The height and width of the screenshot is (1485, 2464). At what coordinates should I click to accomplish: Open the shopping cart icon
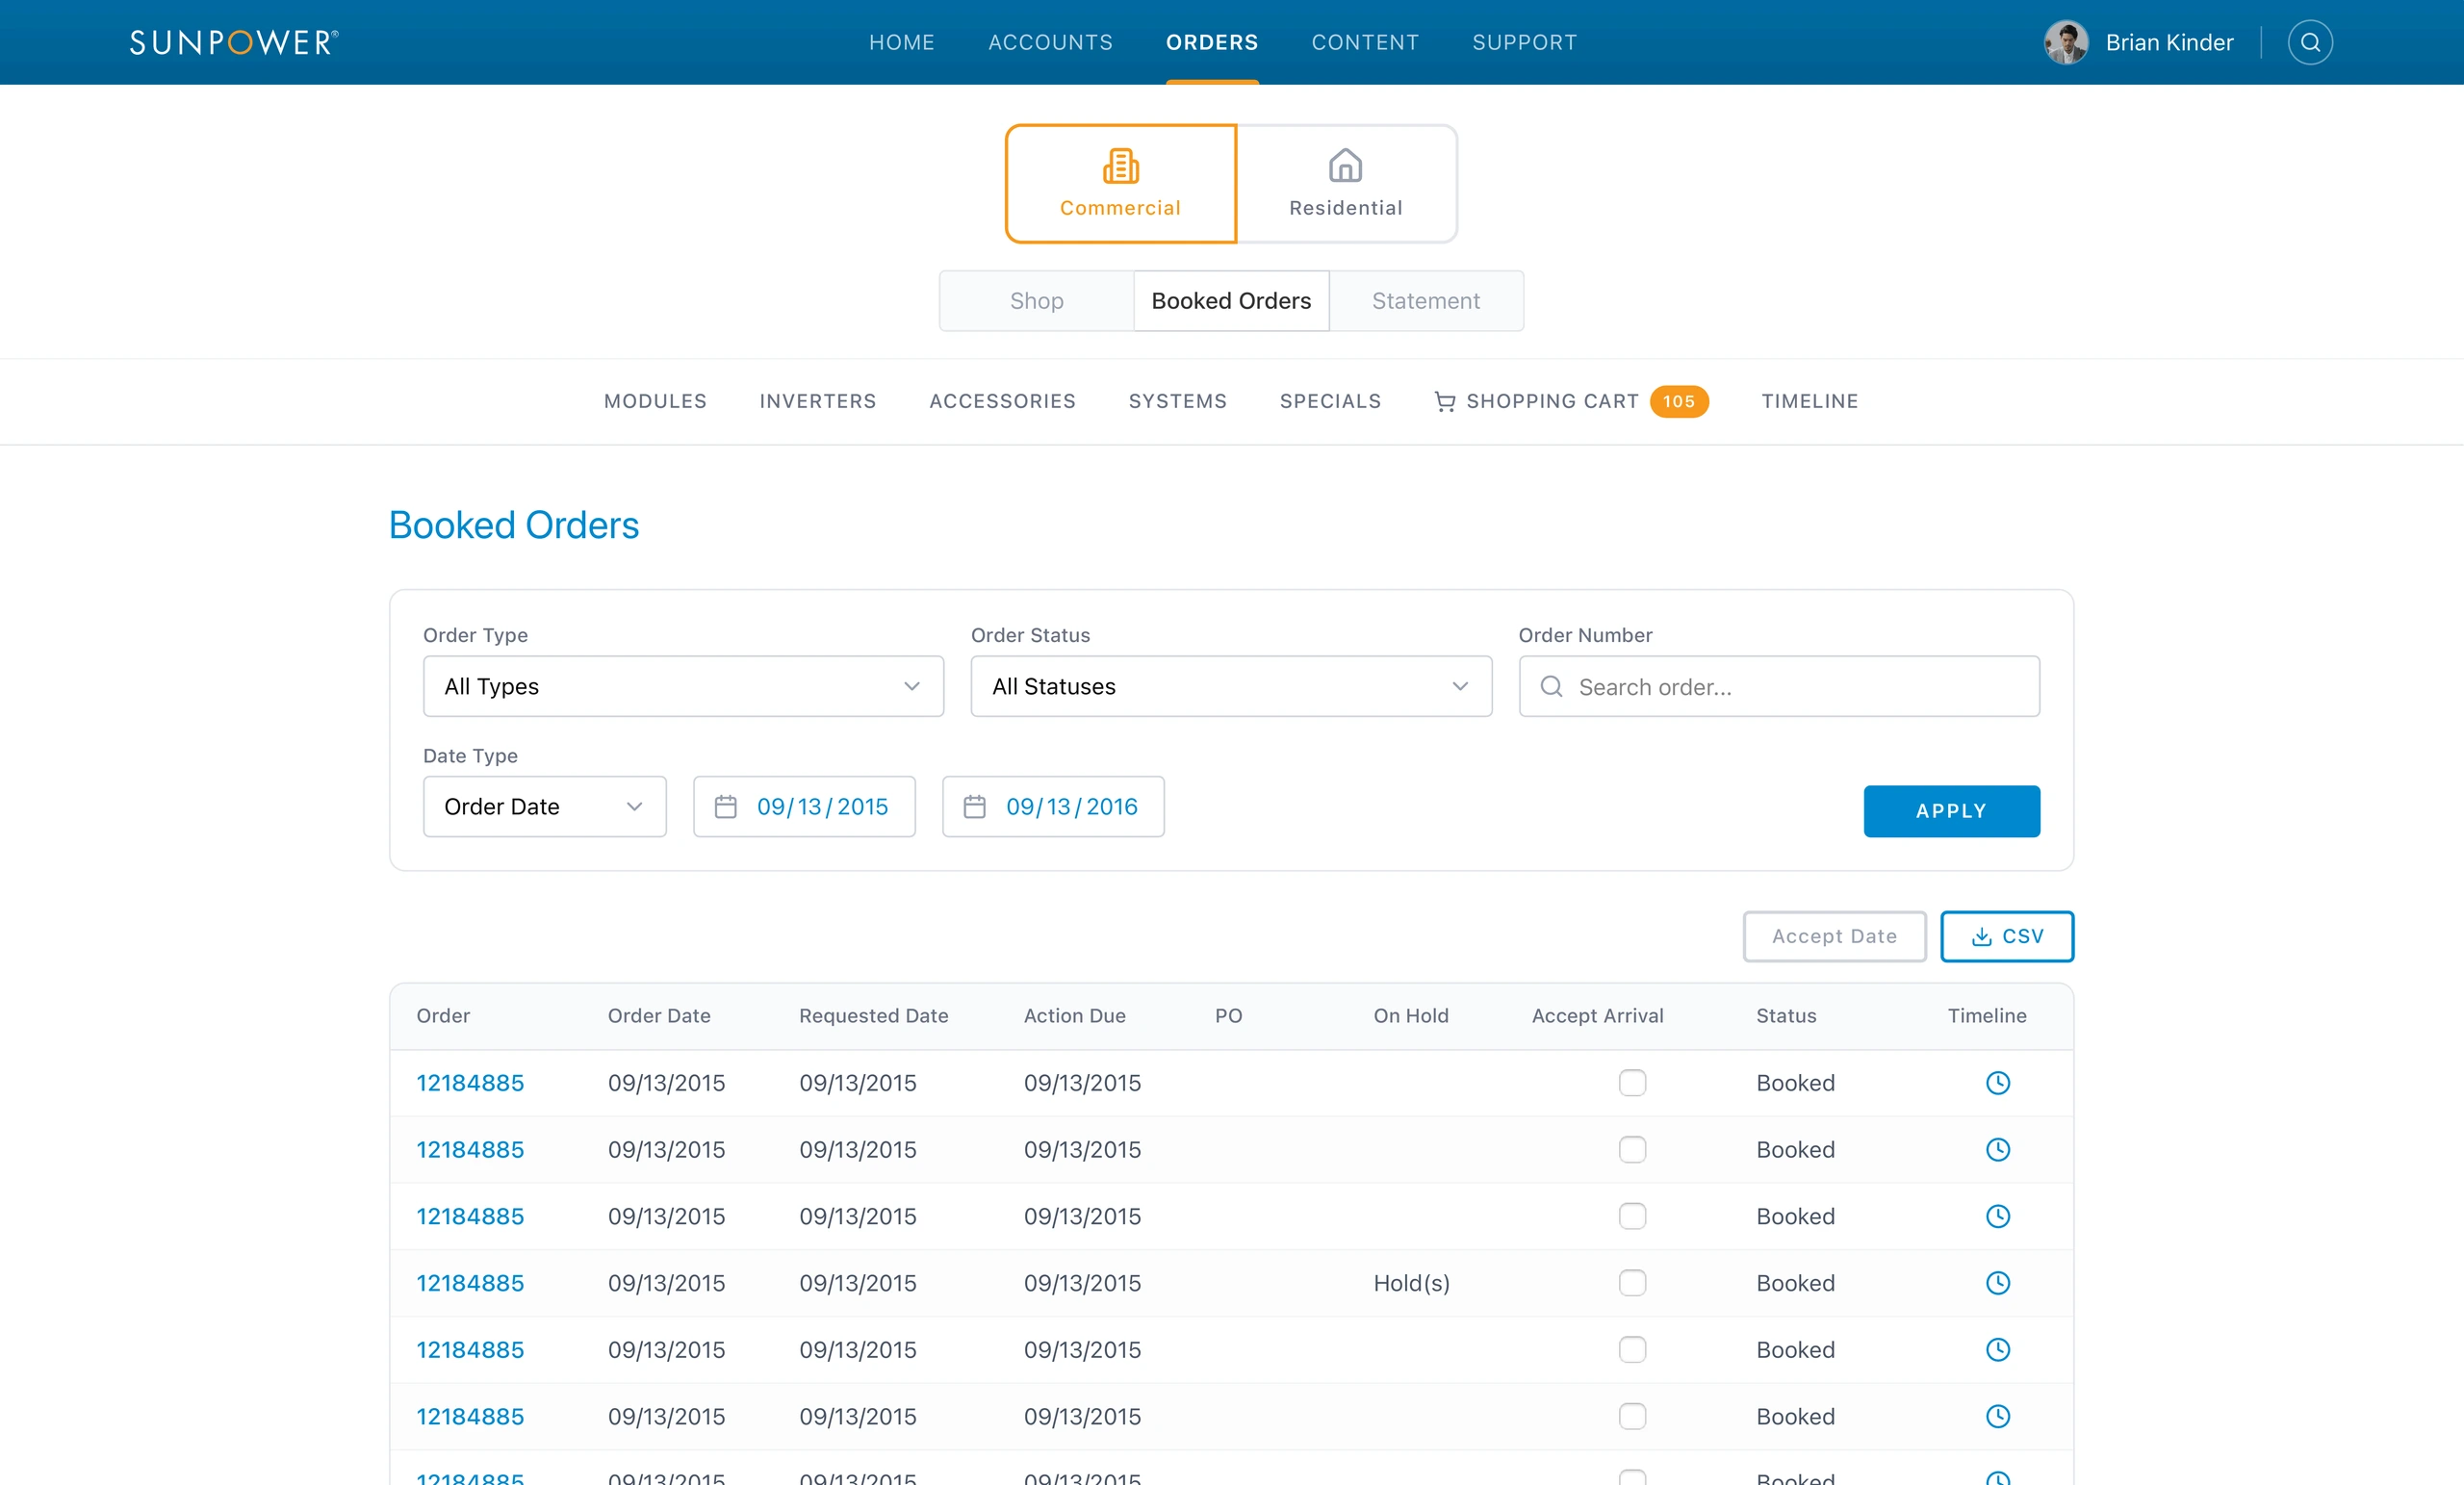pos(1445,401)
